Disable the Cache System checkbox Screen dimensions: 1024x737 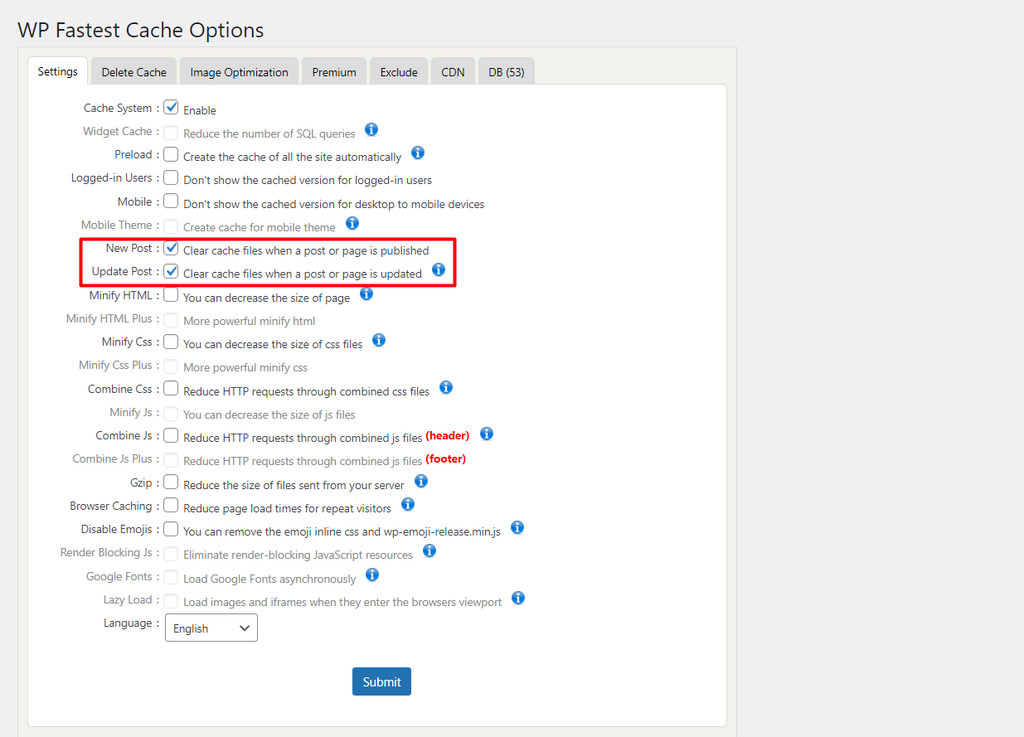click(x=170, y=107)
